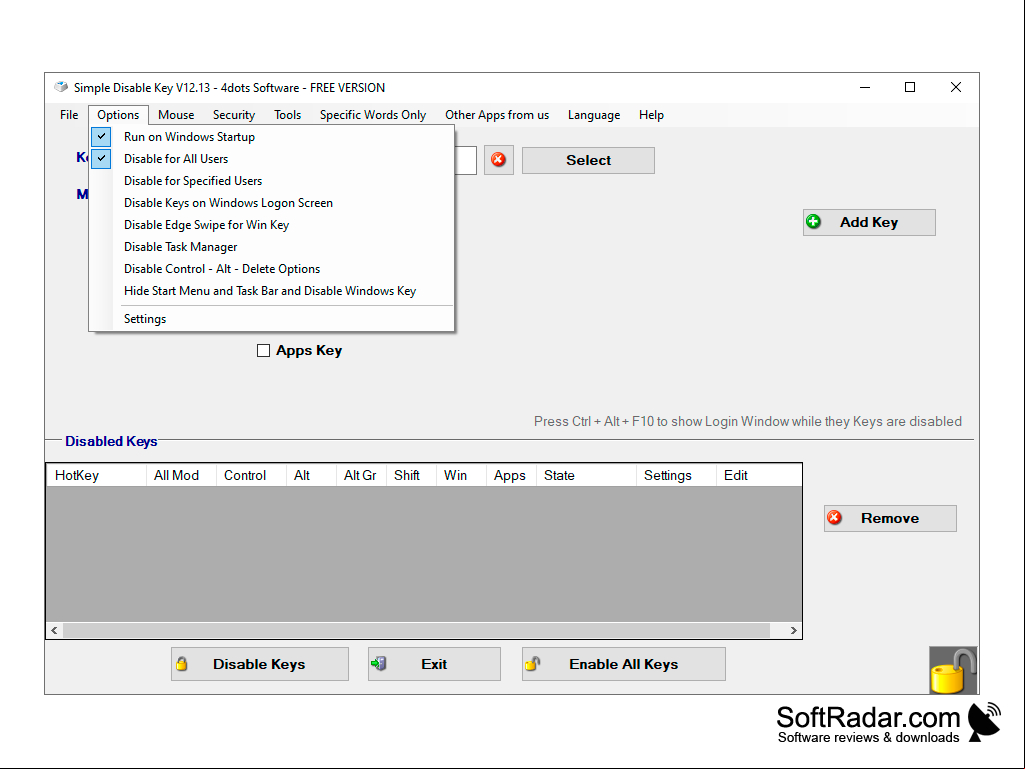Choose Disable Edge Swipe for Win Key
The width and height of the screenshot is (1025, 769).
tap(272, 225)
